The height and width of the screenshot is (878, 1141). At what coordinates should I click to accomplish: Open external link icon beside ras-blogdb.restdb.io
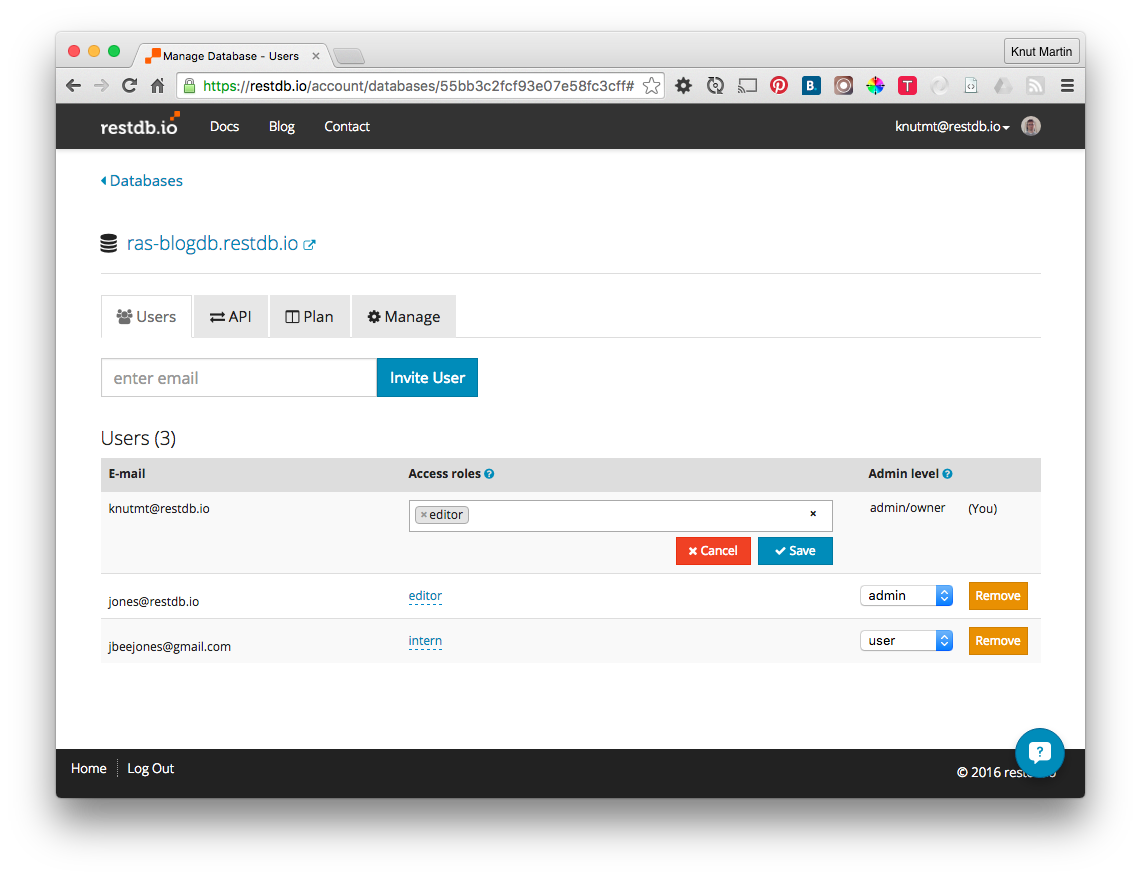pos(309,244)
